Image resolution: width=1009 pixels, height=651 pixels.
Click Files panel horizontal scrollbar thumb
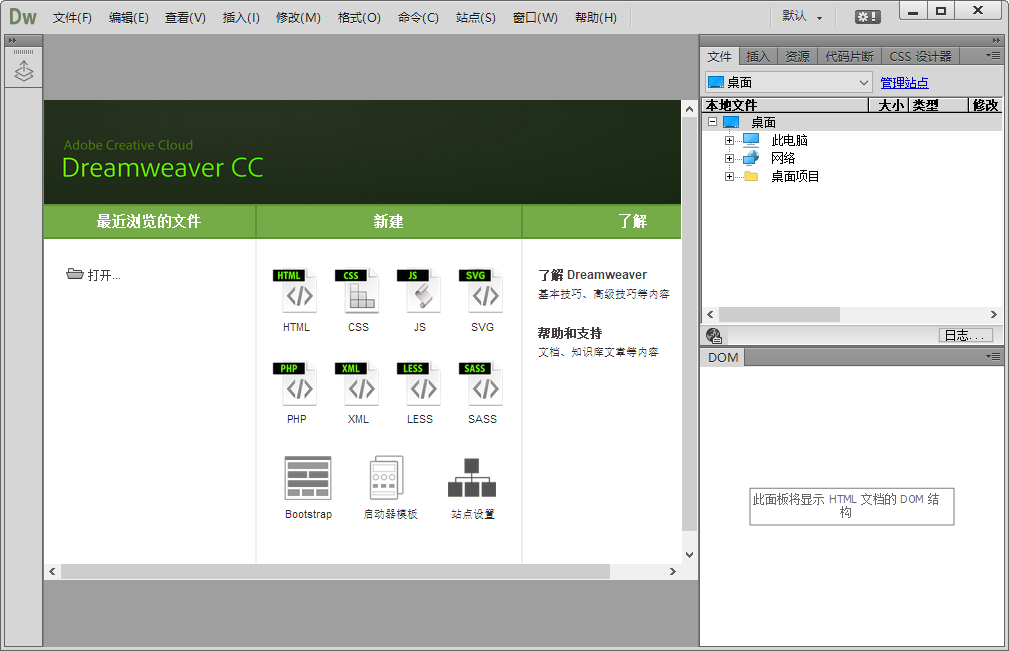[779, 315]
